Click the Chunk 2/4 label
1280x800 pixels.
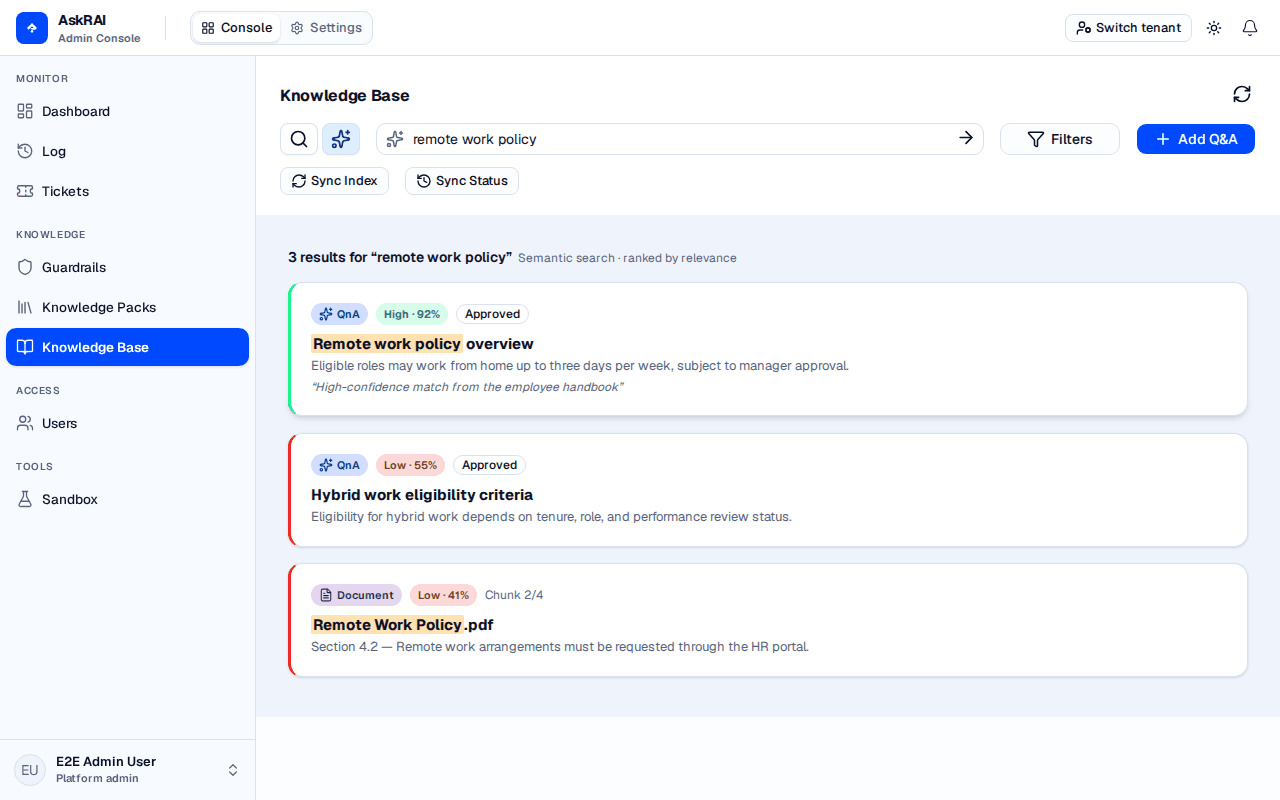(514, 595)
